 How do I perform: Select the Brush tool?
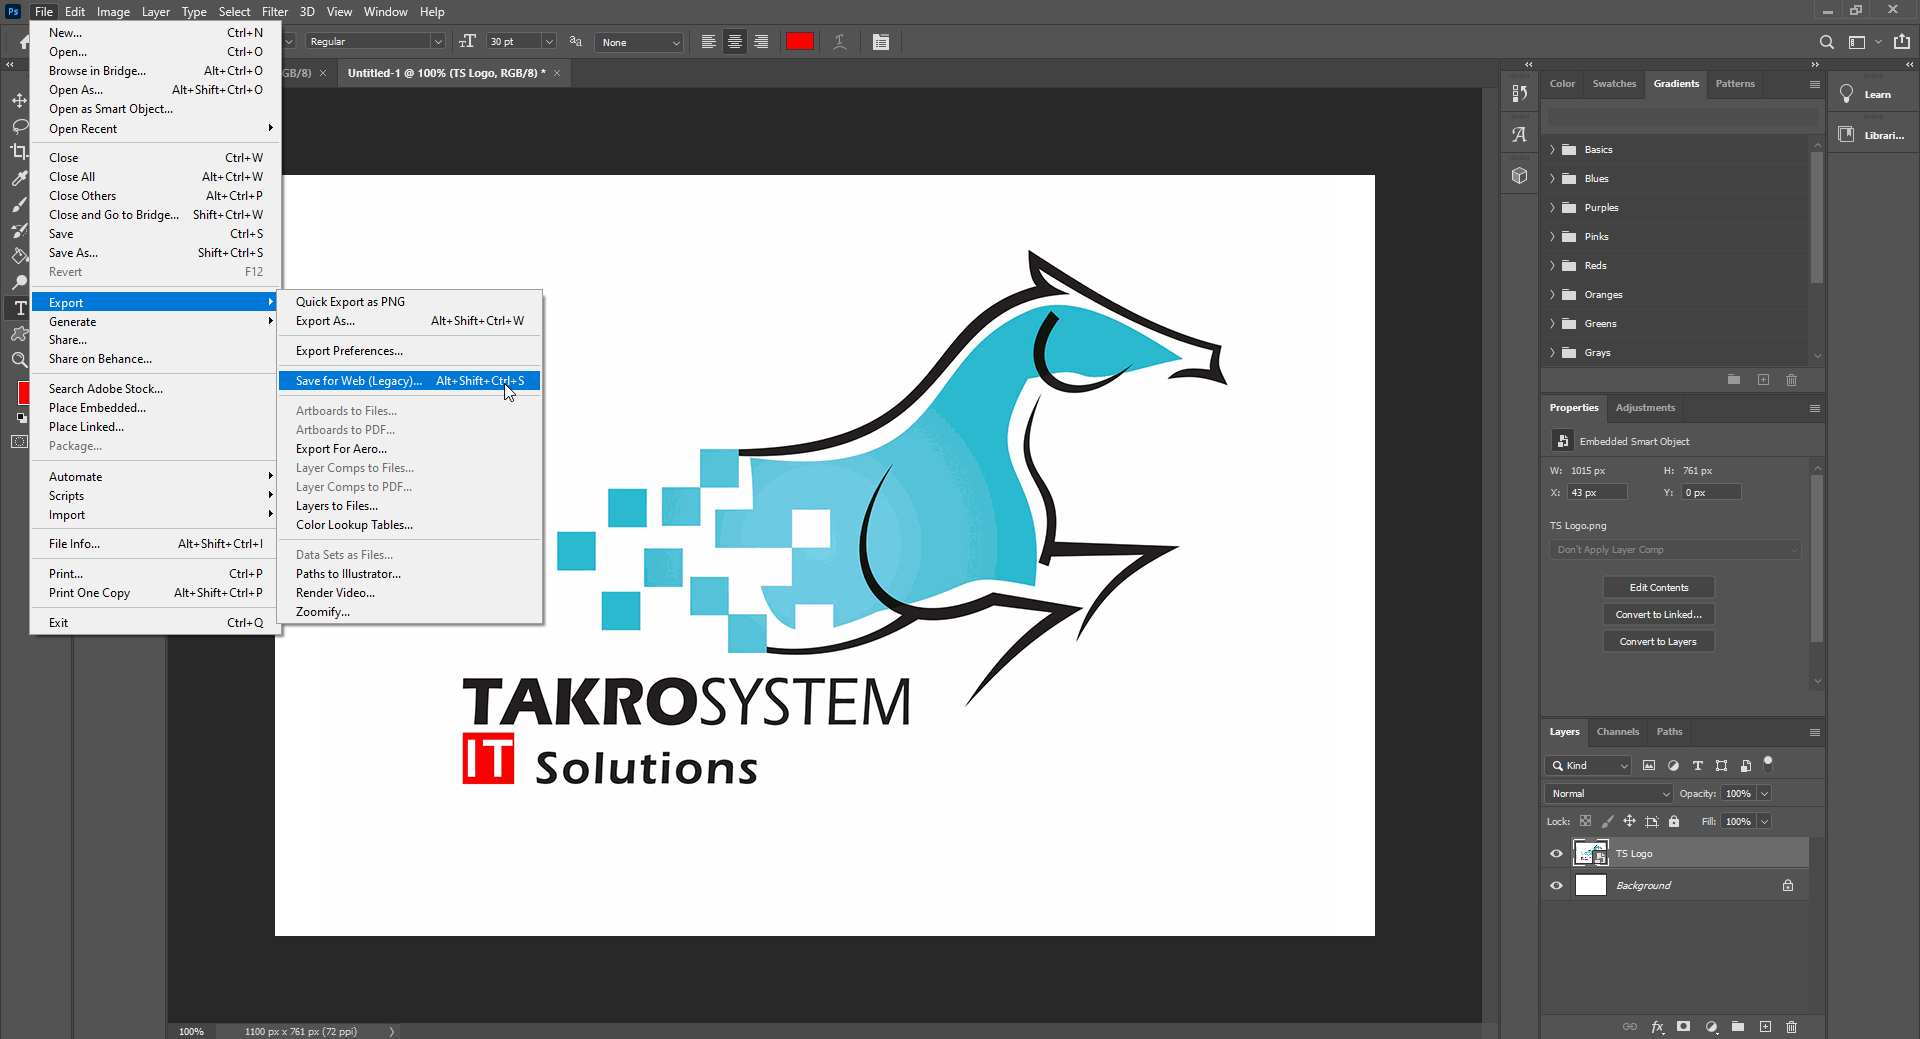[19, 204]
